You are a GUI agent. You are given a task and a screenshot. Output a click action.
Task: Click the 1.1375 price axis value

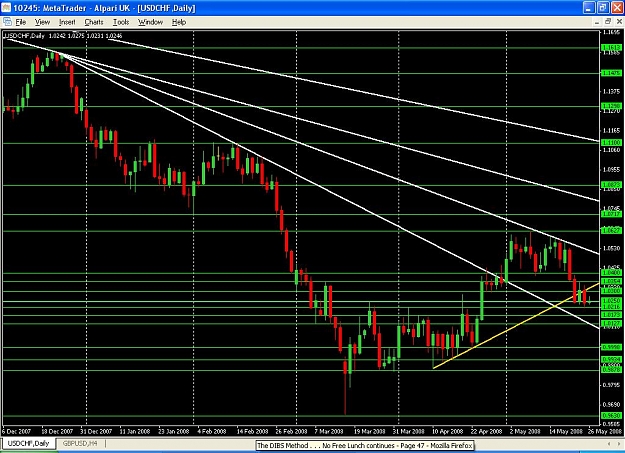[612, 91]
